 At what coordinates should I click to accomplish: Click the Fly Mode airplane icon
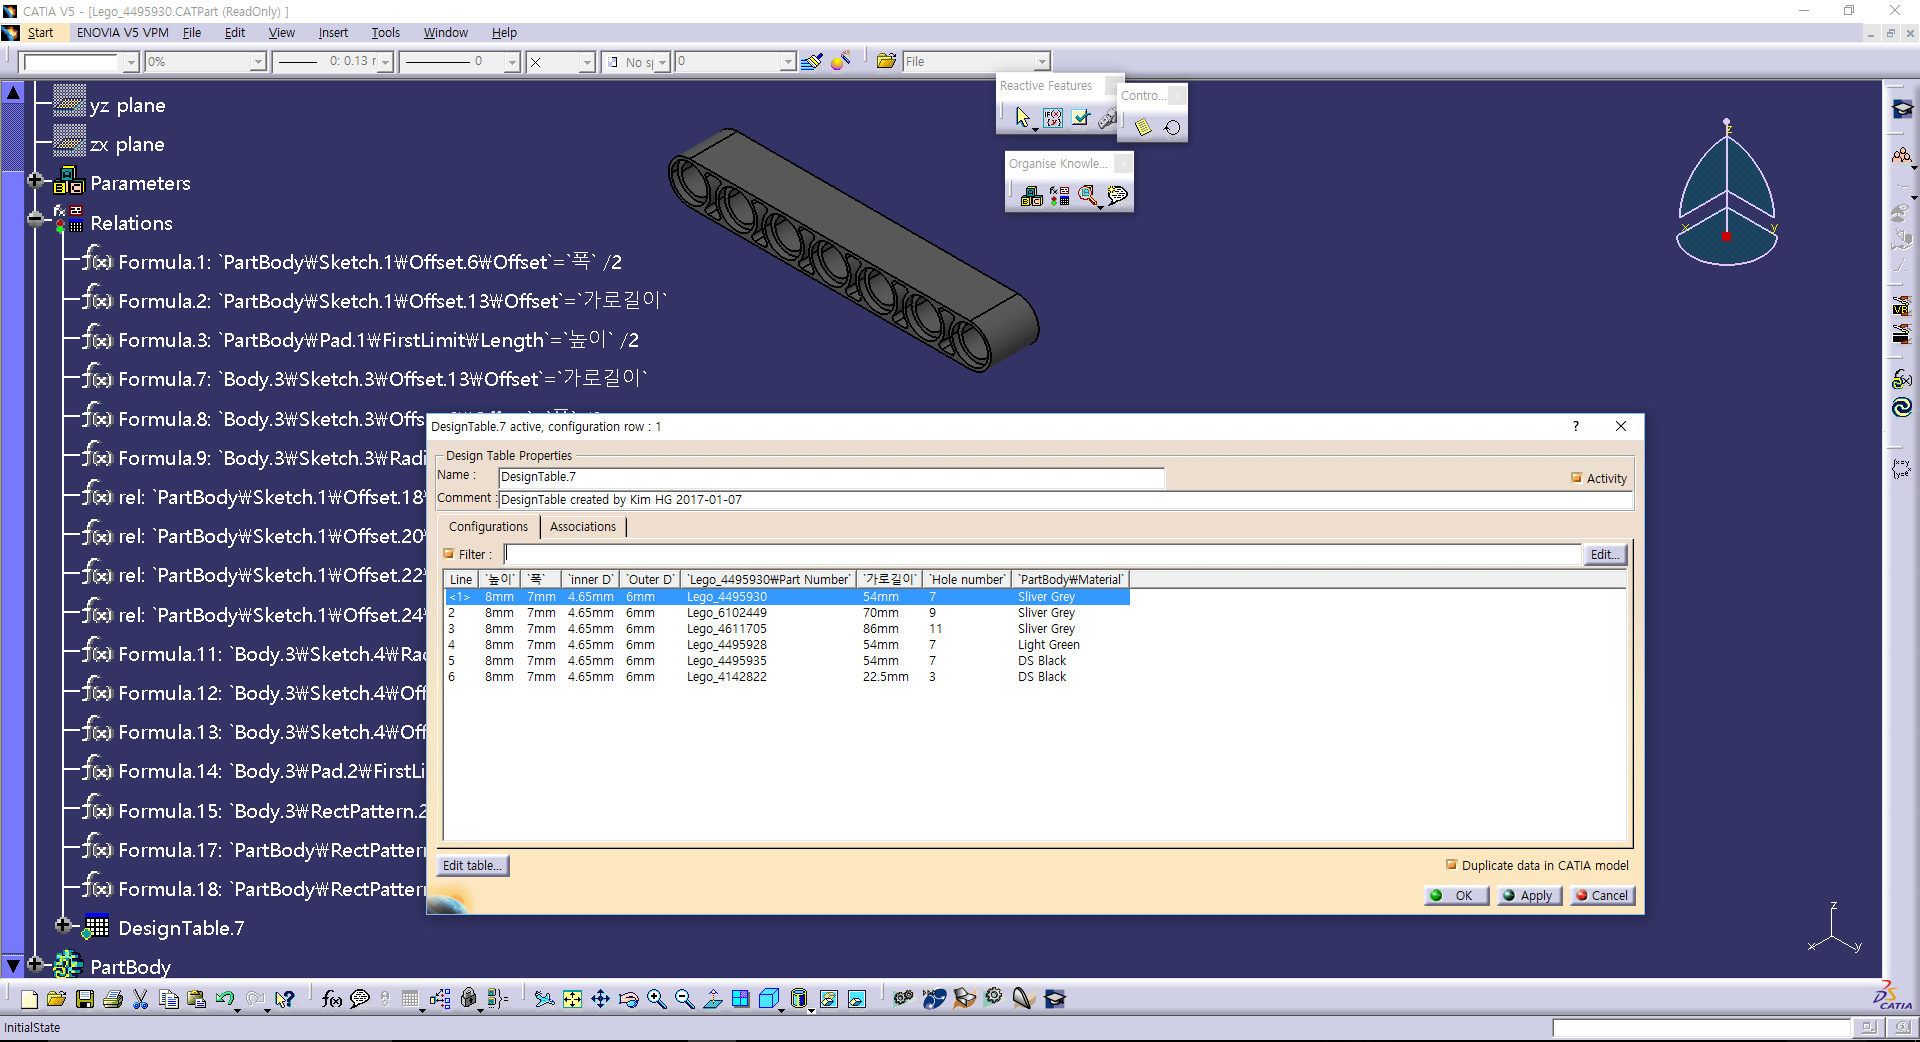pyautogui.click(x=544, y=999)
